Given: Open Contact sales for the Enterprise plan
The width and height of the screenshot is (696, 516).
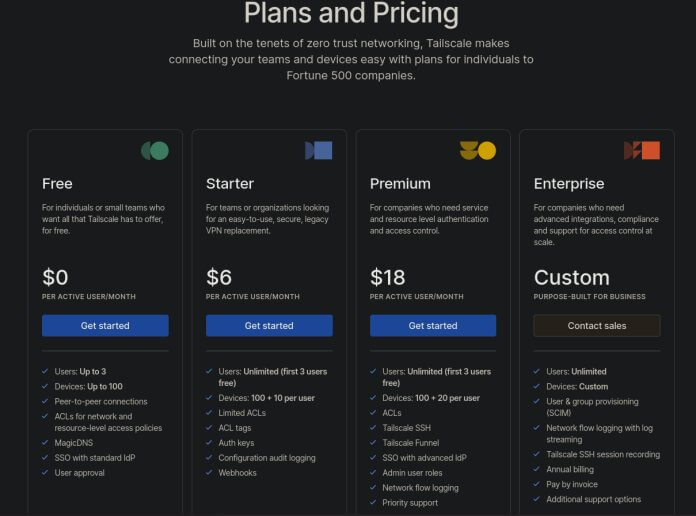Looking at the screenshot, I should pos(597,326).
